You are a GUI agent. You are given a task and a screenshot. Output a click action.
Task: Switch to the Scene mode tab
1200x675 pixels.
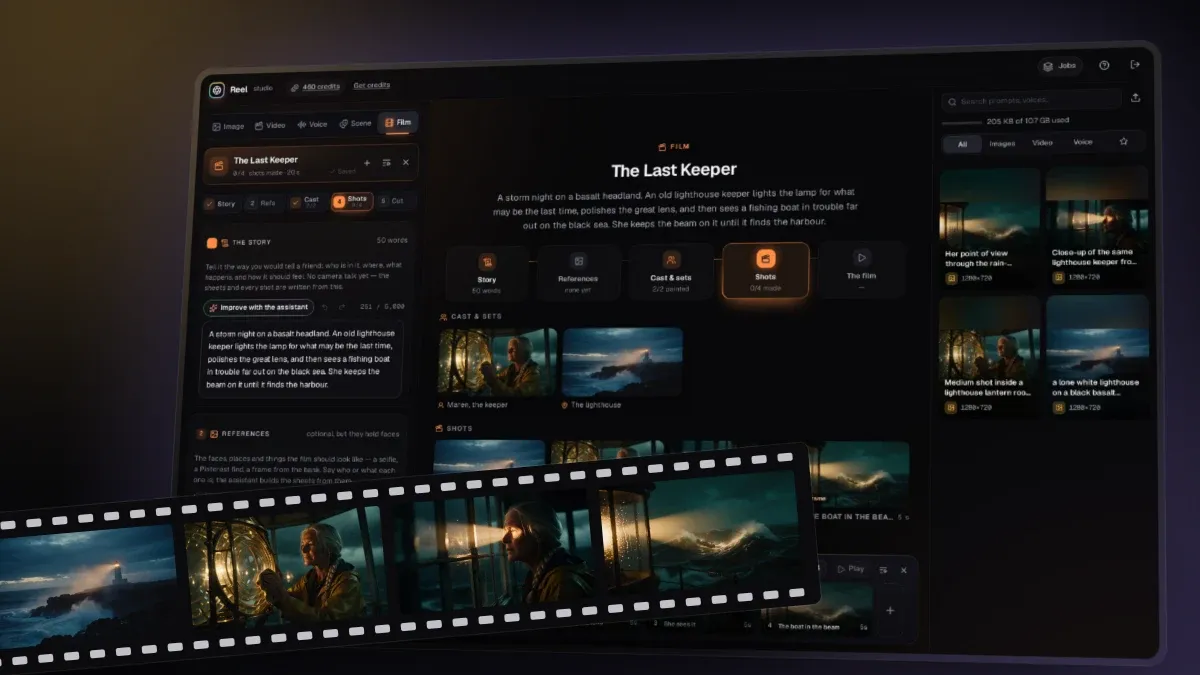click(355, 124)
